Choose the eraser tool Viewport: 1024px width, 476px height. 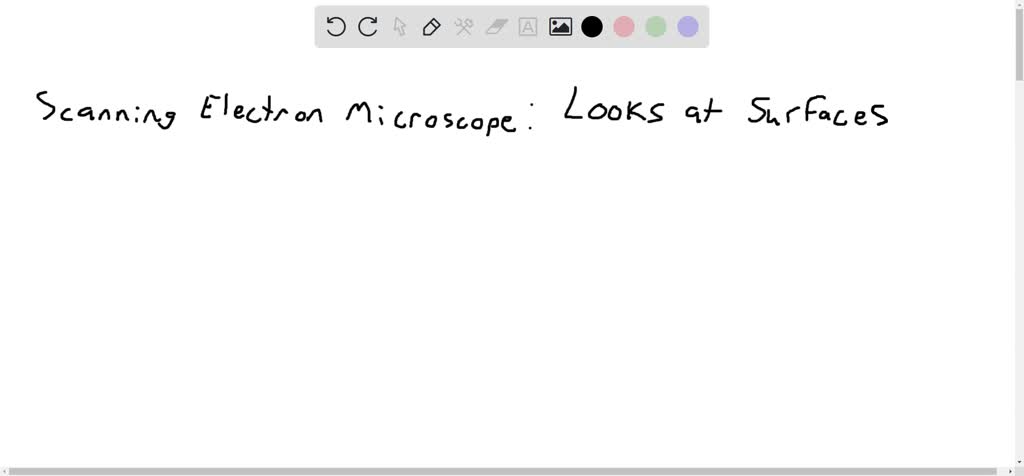496,27
